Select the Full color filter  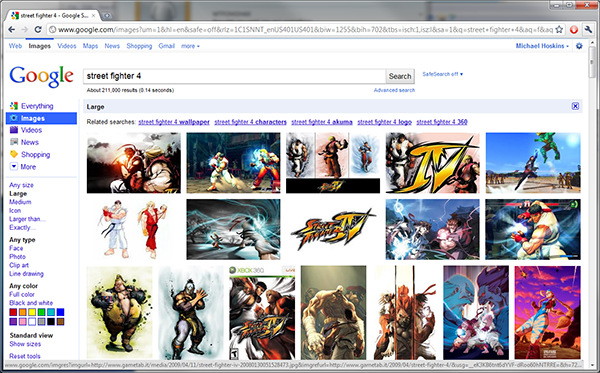point(22,294)
